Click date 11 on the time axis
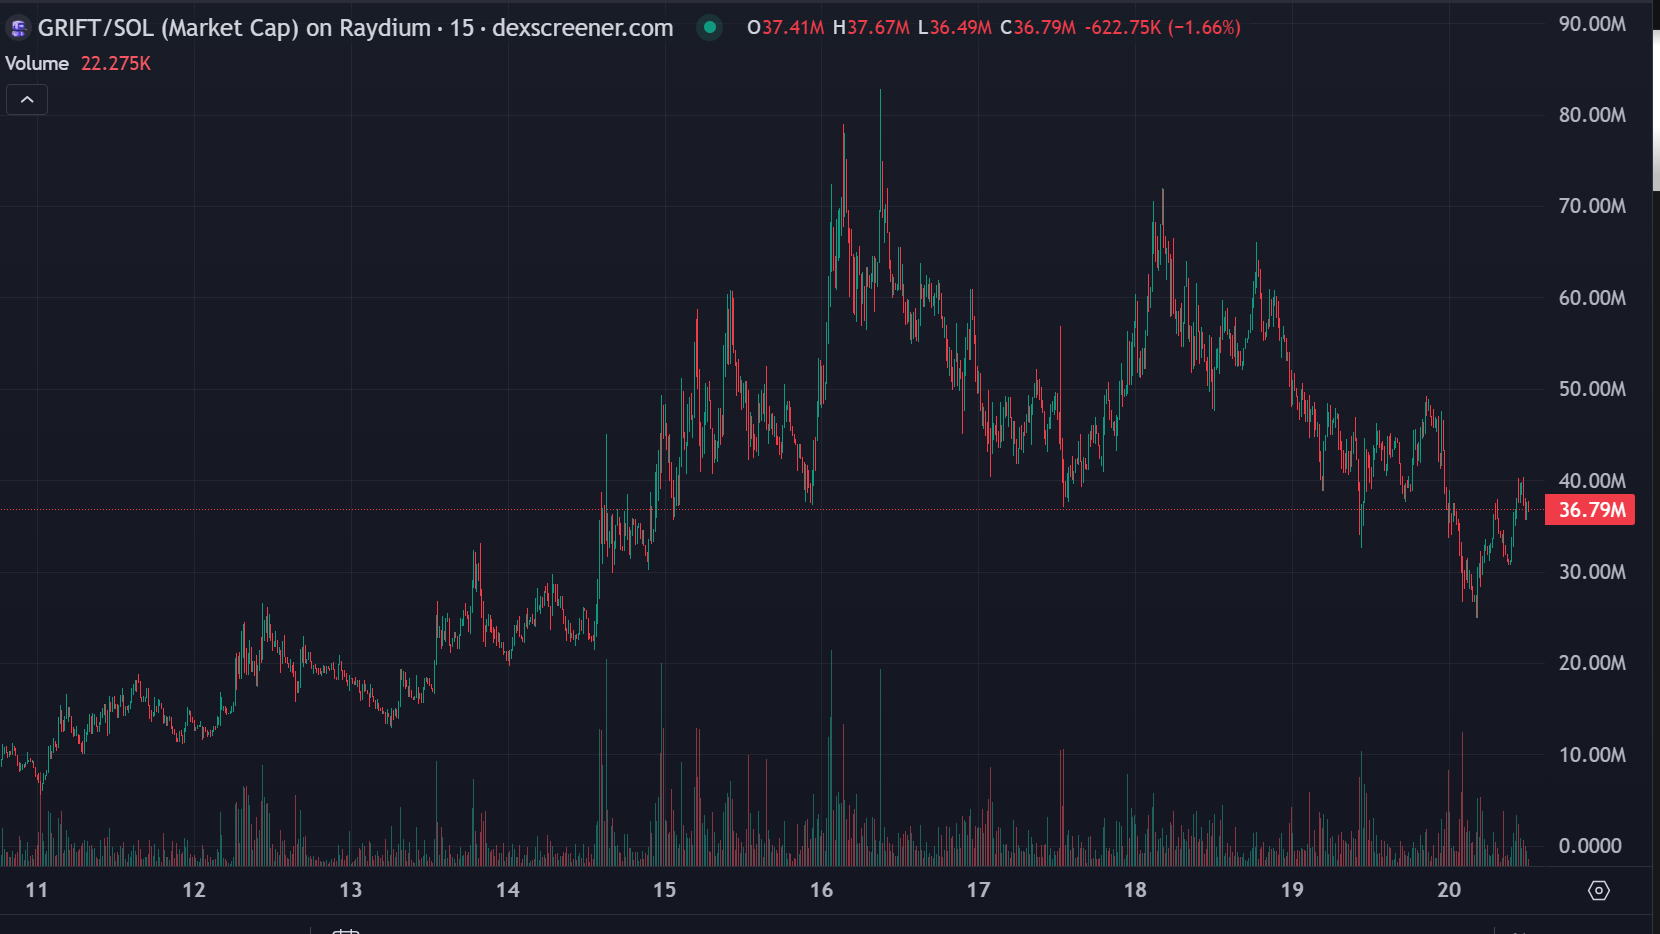1660x934 pixels. 37,890
